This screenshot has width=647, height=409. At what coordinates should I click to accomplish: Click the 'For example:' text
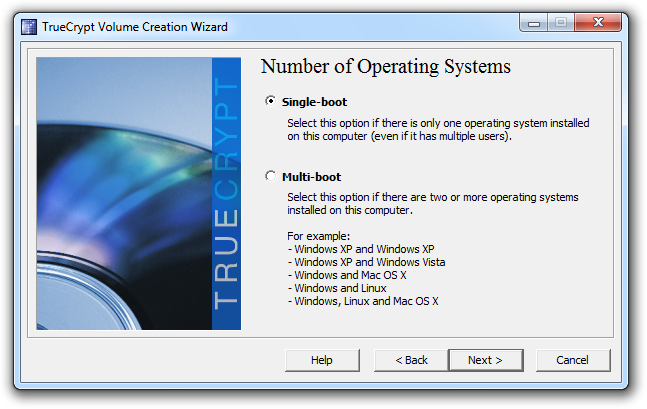[x=319, y=236]
